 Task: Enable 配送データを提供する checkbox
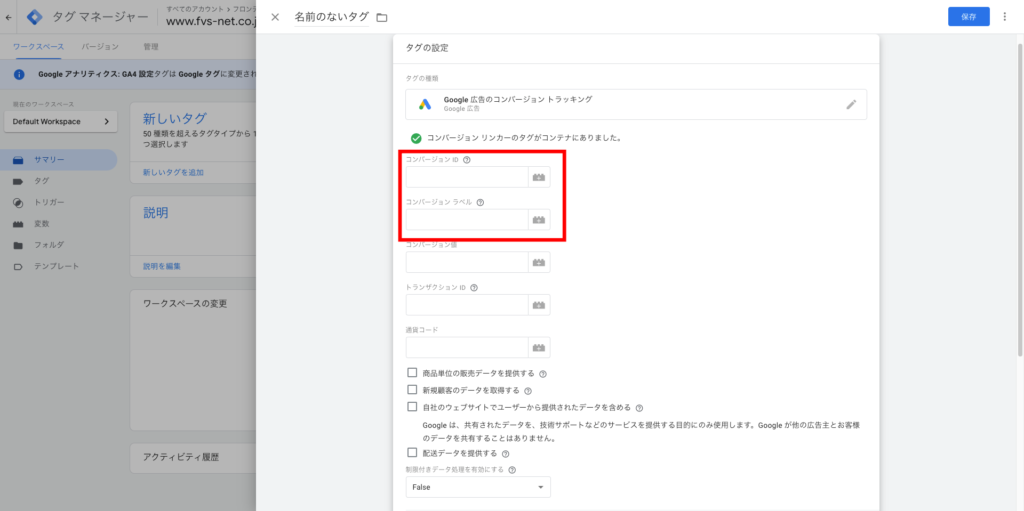(412, 452)
